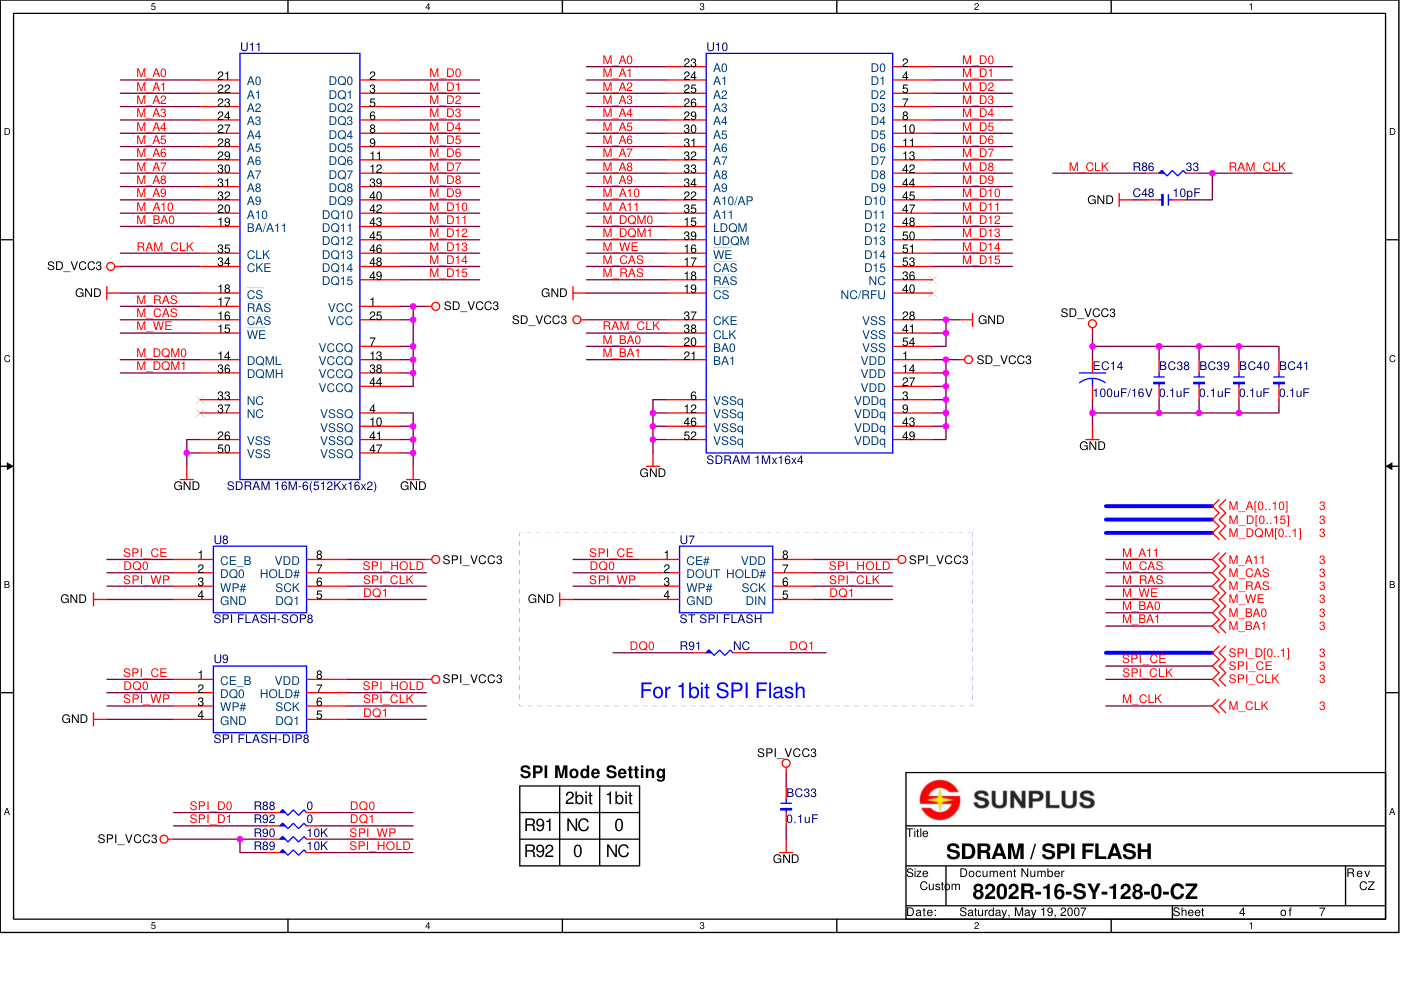Select the U11 reference designator label
The image size is (1404, 993).
[250, 47]
